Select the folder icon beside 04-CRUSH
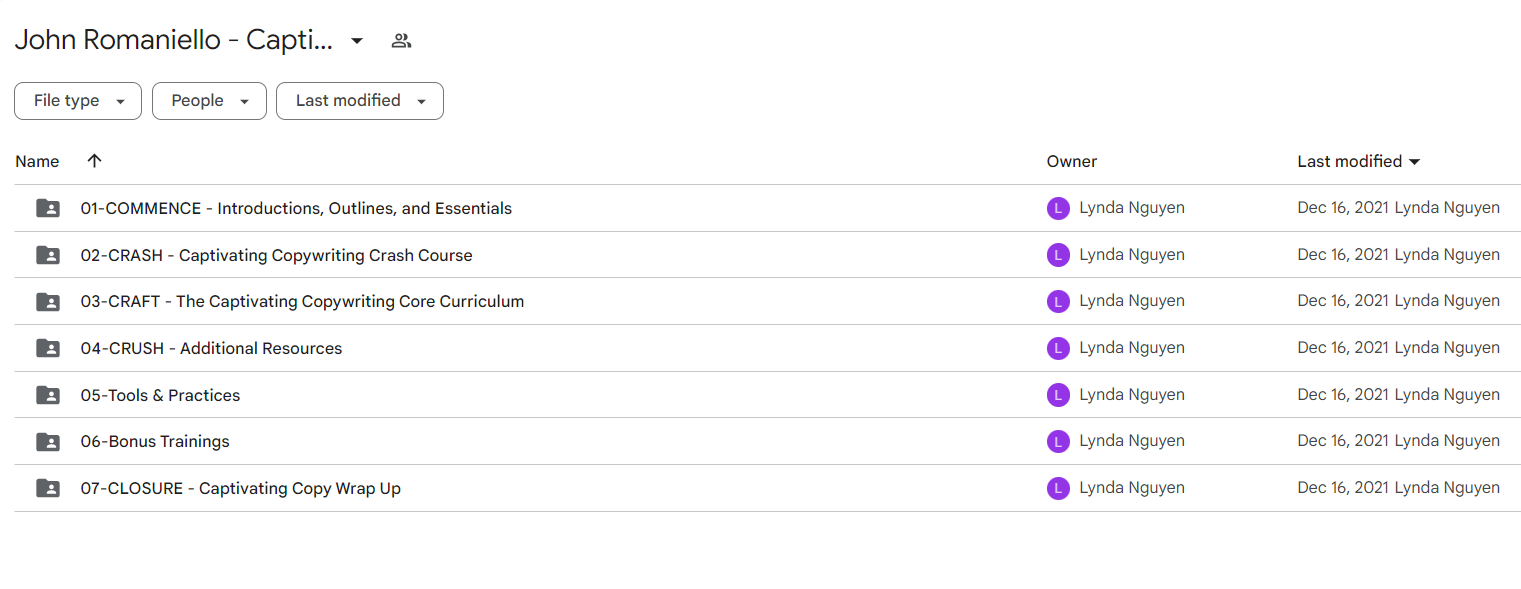The height and width of the screenshot is (589, 1521). 48,348
